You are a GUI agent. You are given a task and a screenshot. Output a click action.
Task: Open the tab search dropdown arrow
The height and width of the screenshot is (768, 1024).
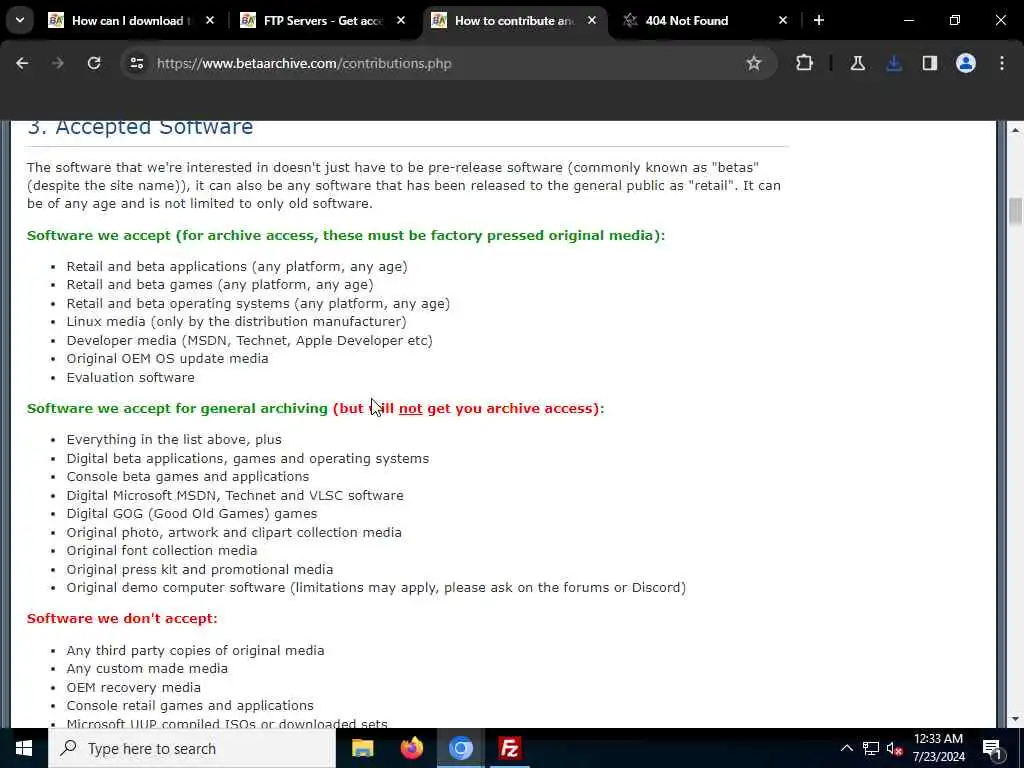point(20,20)
